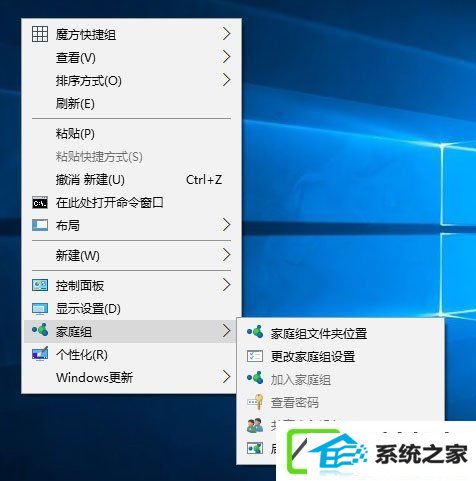The width and height of the screenshot is (476, 481).
Task: Expand the 排序方式(O) submenu arrow
Action: point(227,80)
